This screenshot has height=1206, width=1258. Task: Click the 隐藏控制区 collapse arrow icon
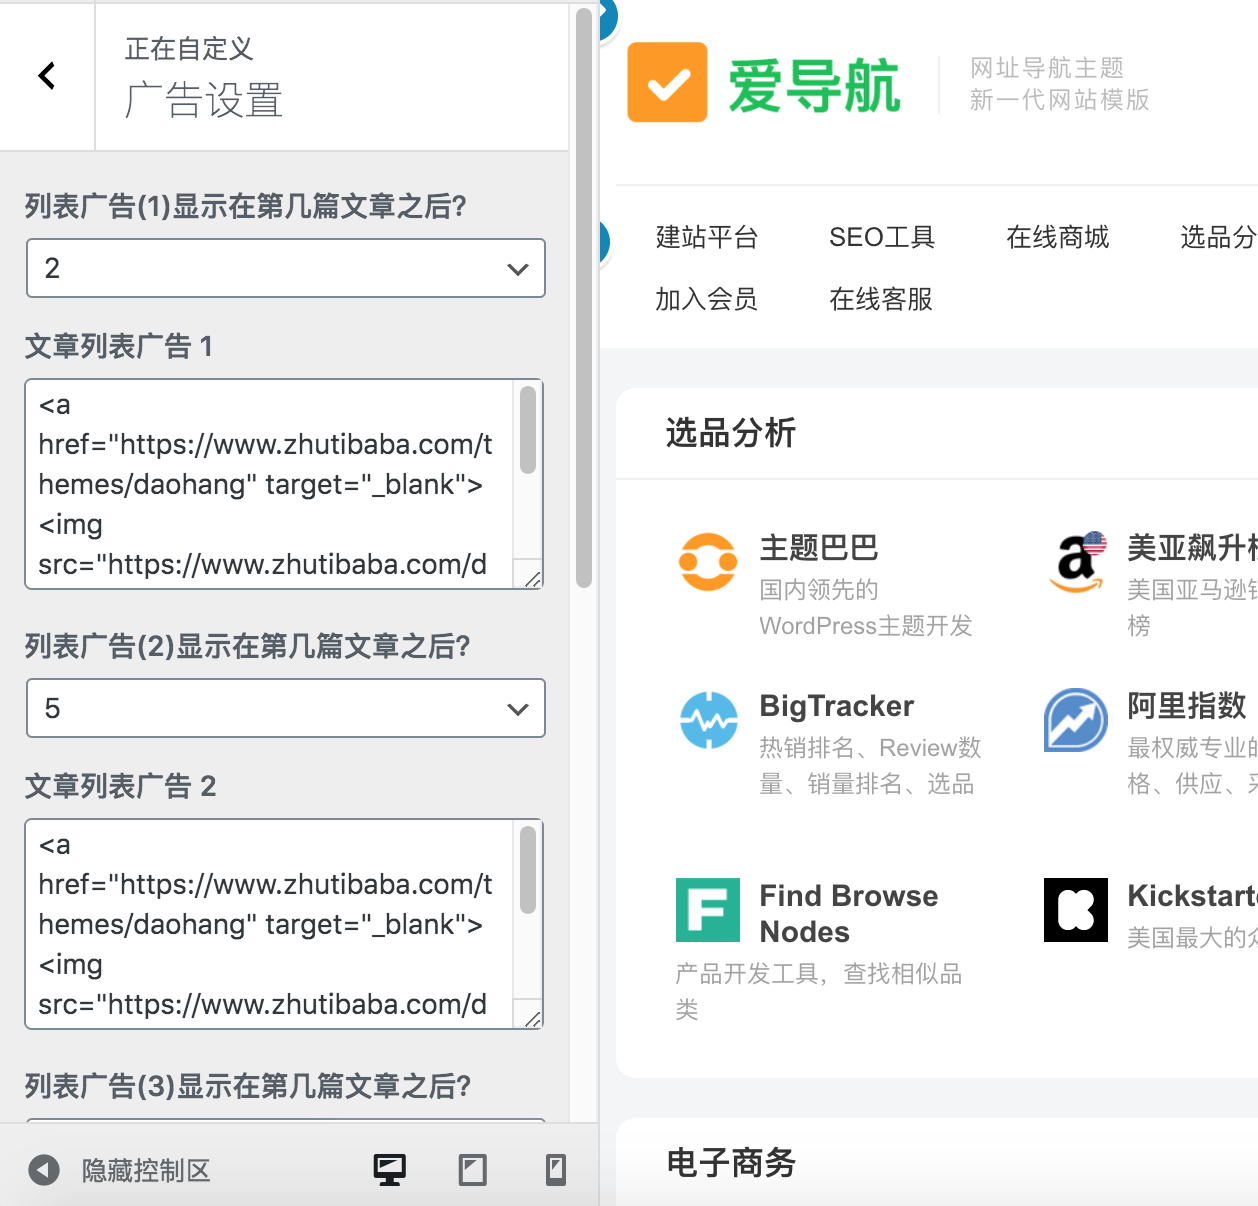tap(44, 1170)
